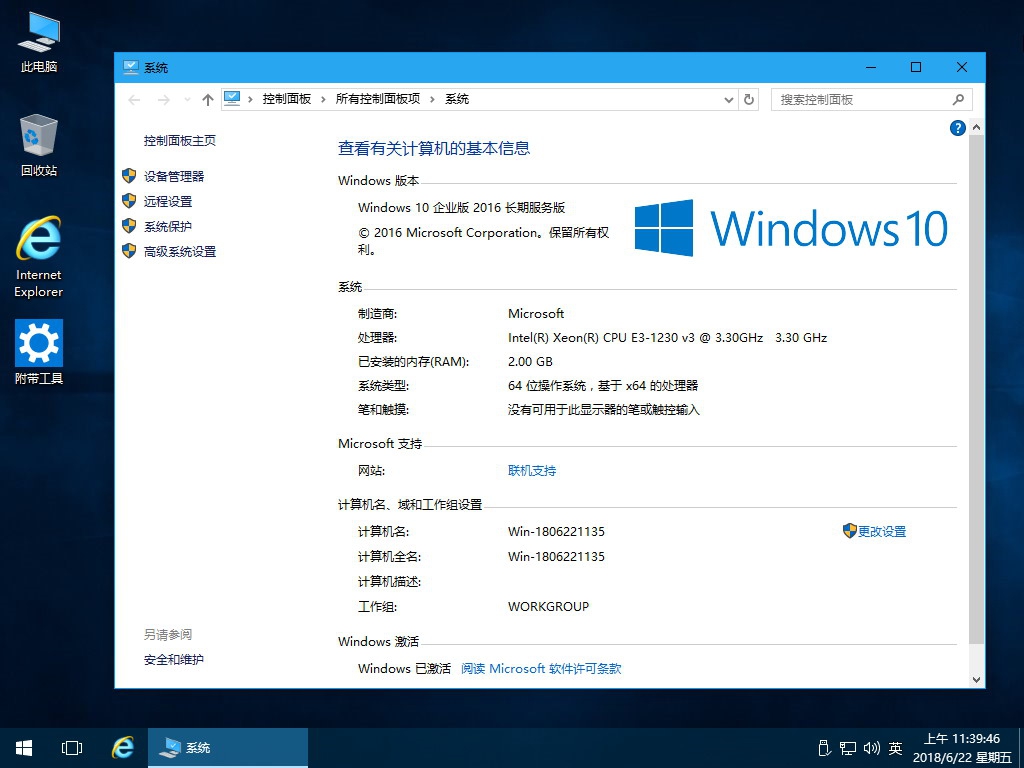Click 系统 breadcrumb segment
1024x768 pixels.
457,99
